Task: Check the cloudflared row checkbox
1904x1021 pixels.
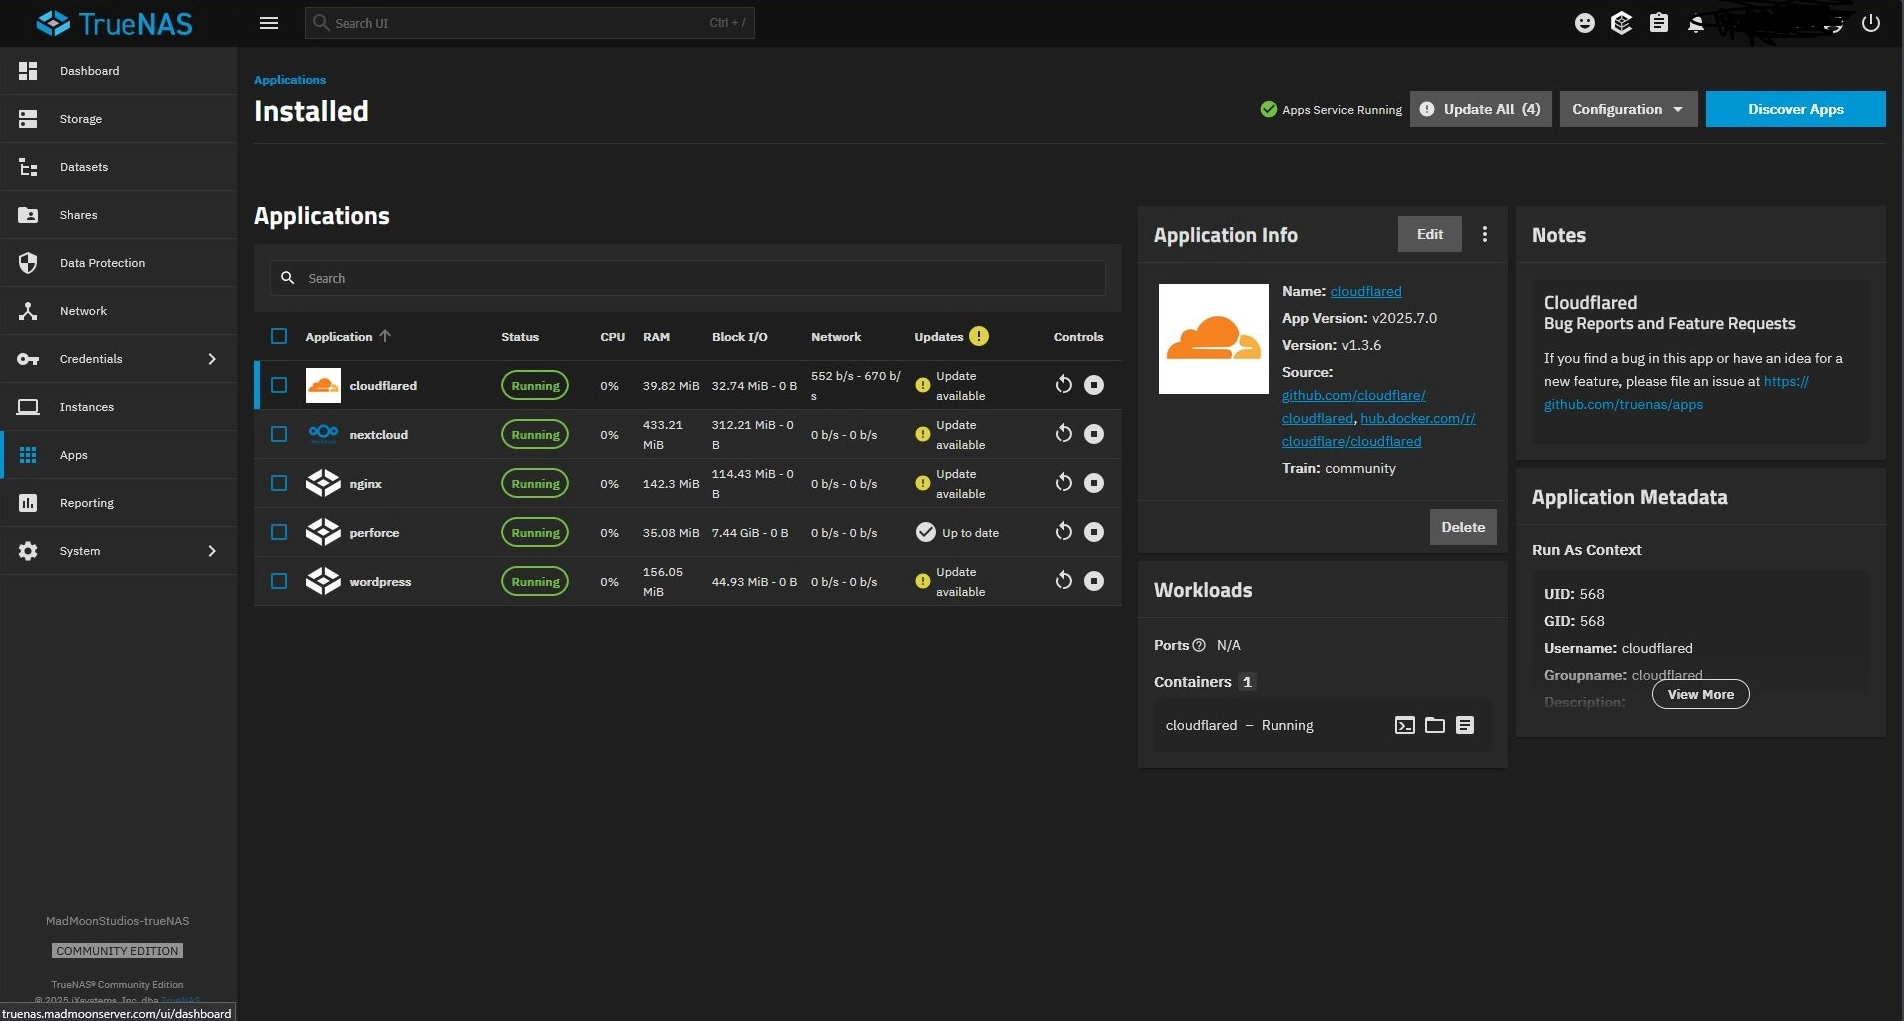Action: [279, 385]
